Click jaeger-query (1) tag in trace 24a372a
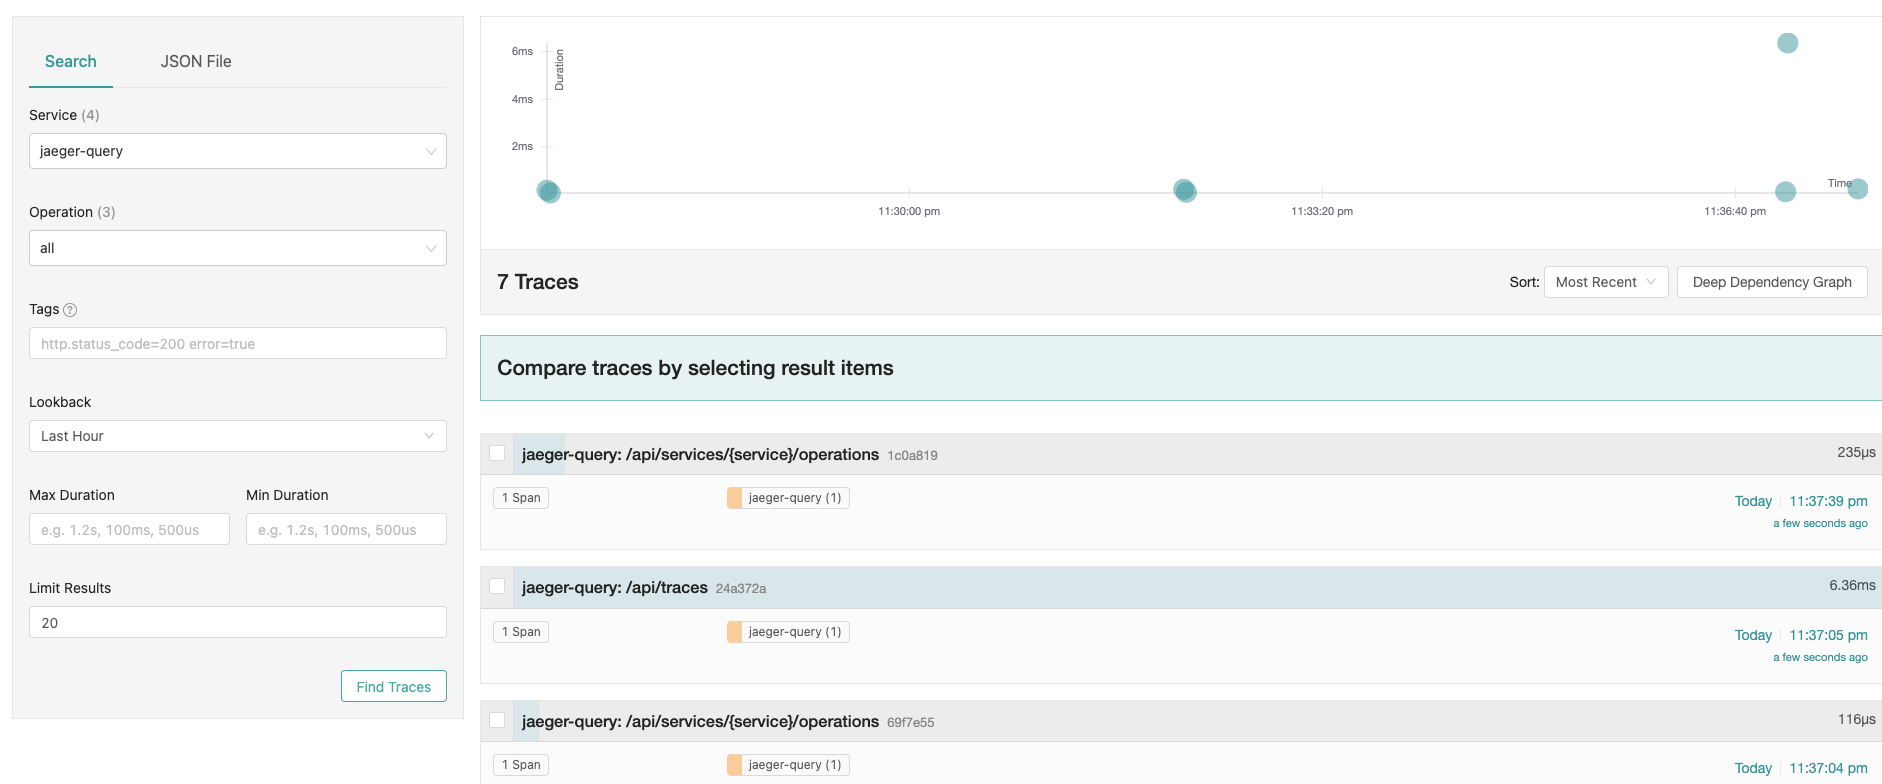This screenshot has height=784, width=1882. point(788,632)
